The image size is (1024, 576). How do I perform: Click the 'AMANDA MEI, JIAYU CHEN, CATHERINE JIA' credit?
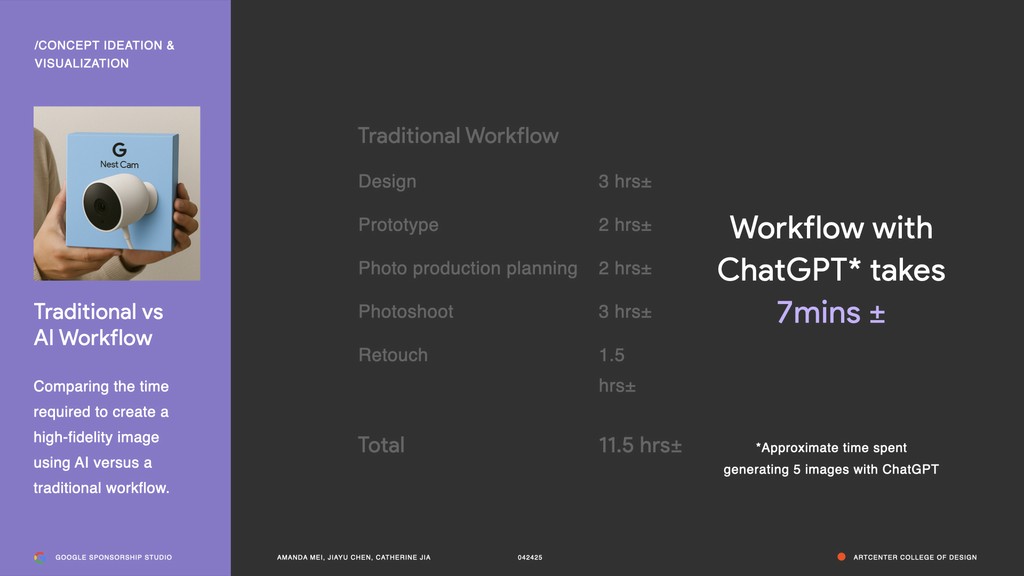point(353,557)
